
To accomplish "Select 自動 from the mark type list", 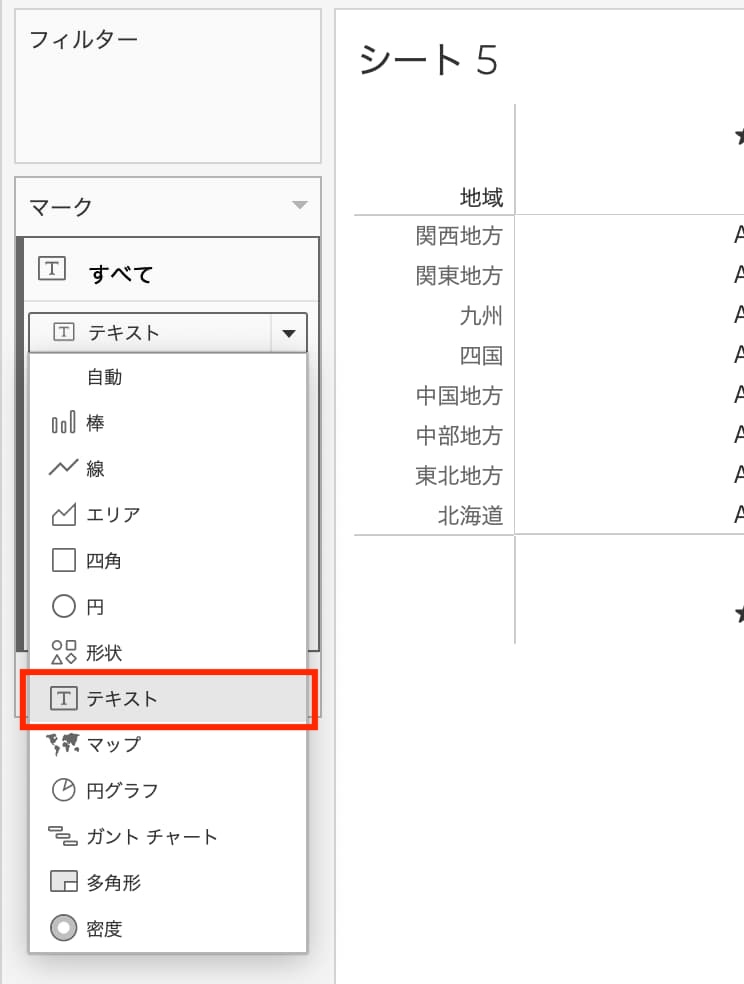I will 104,378.
